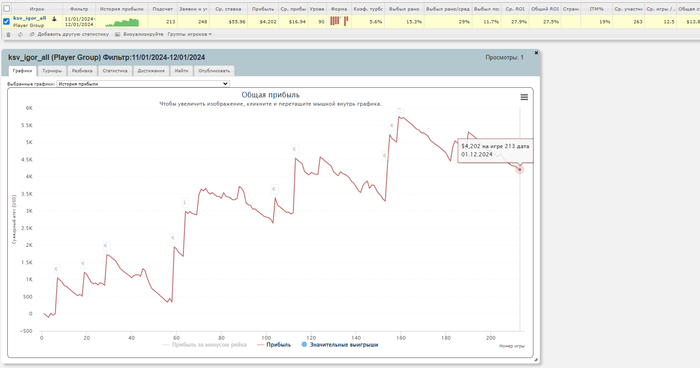Toggle the Прибыль series in the chart legend
Viewport: 700px width, 368px height.
pos(274,344)
